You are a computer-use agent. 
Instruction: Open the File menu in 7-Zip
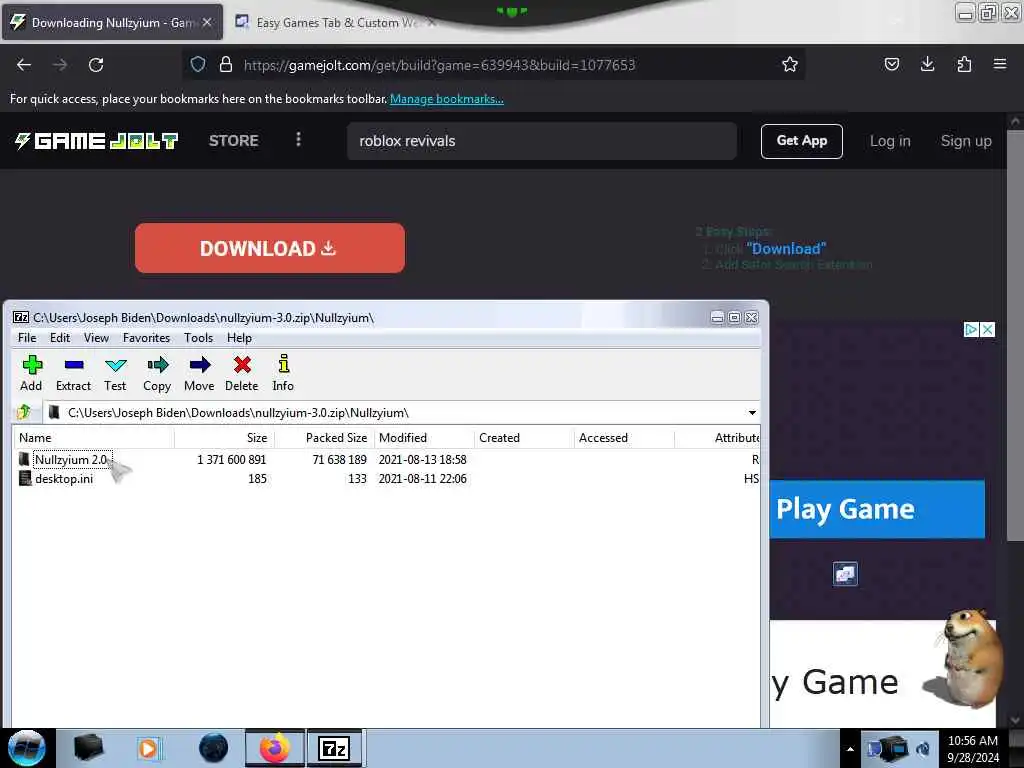[27, 338]
